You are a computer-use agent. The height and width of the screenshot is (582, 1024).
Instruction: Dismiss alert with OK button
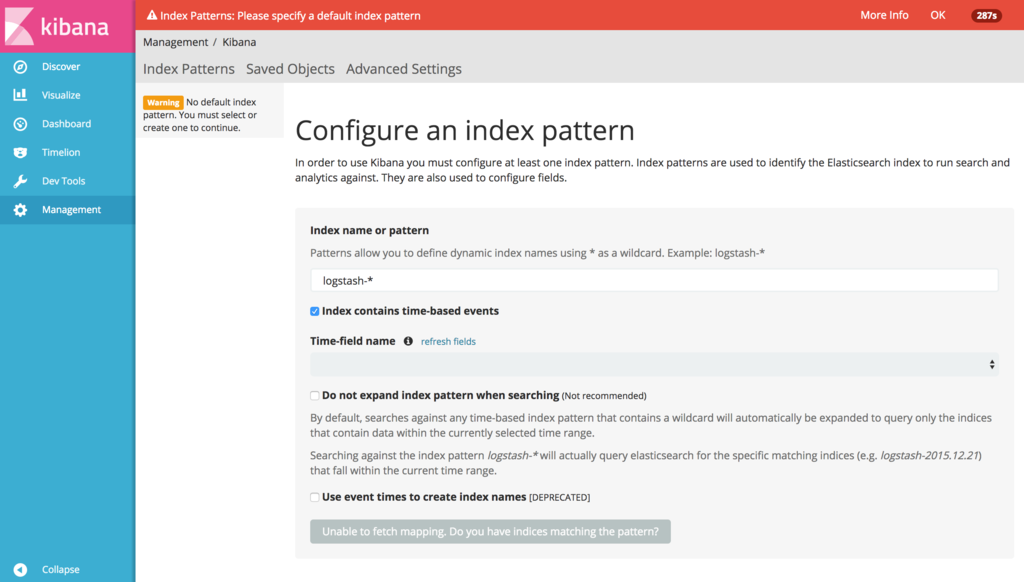point(938,15)
